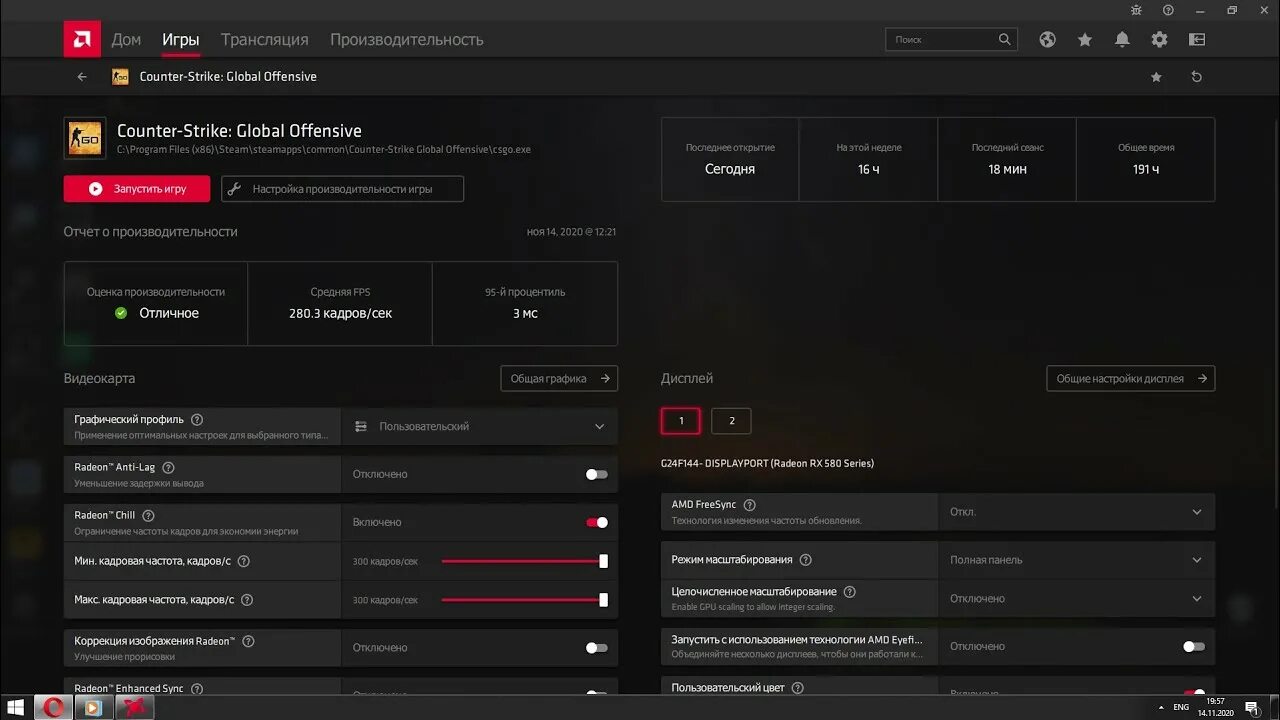1280x720 pixels.
Task: Open the settings gear icon
Action: pos(1159,40)
